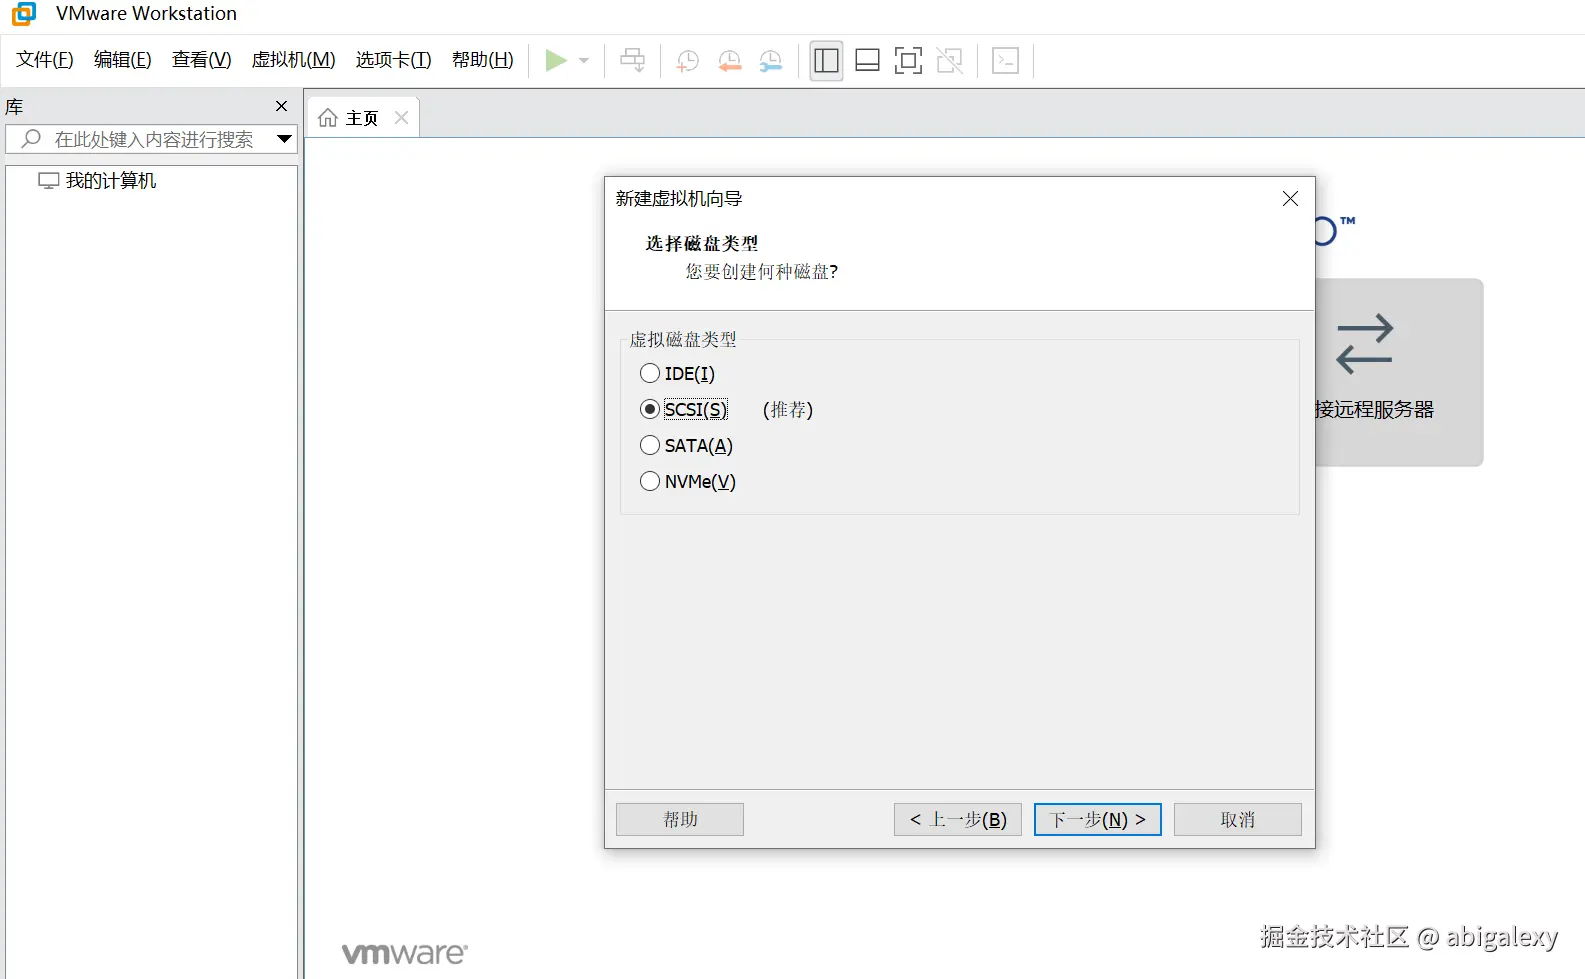Select the NVMe(V) disk type
The height and width of the screenshot is (979, 1585).
pyautogui.click(x=688, y=482)
